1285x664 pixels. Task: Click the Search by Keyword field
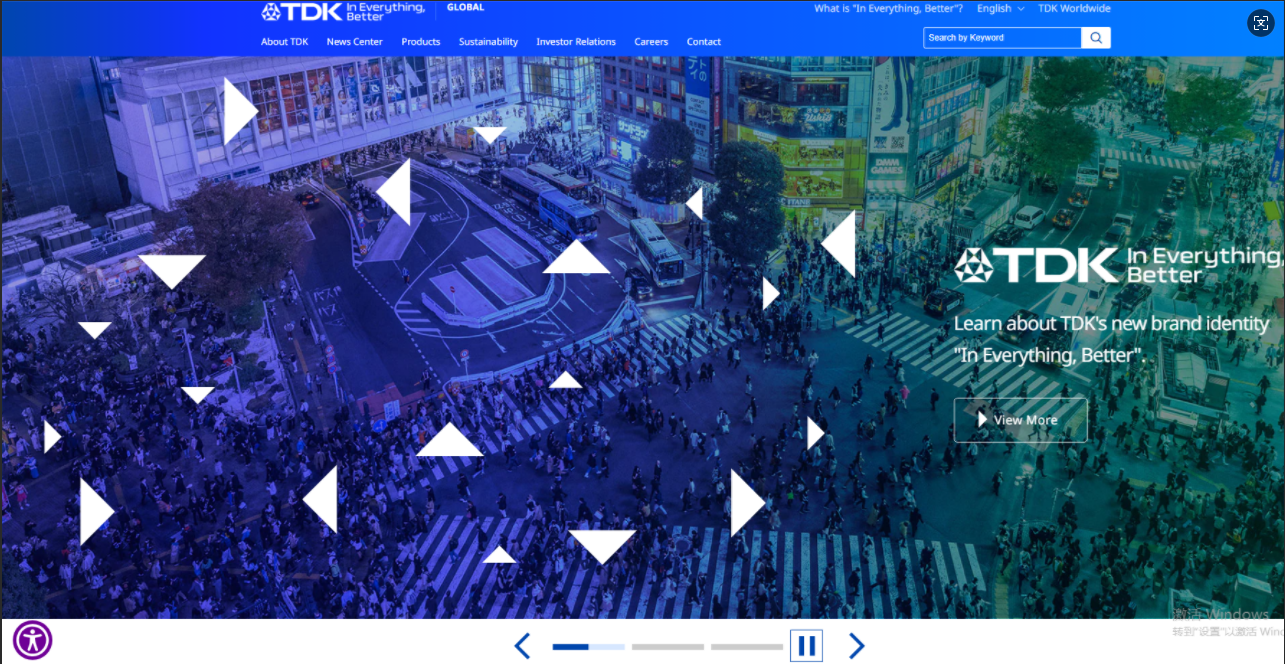point(1002,38)
